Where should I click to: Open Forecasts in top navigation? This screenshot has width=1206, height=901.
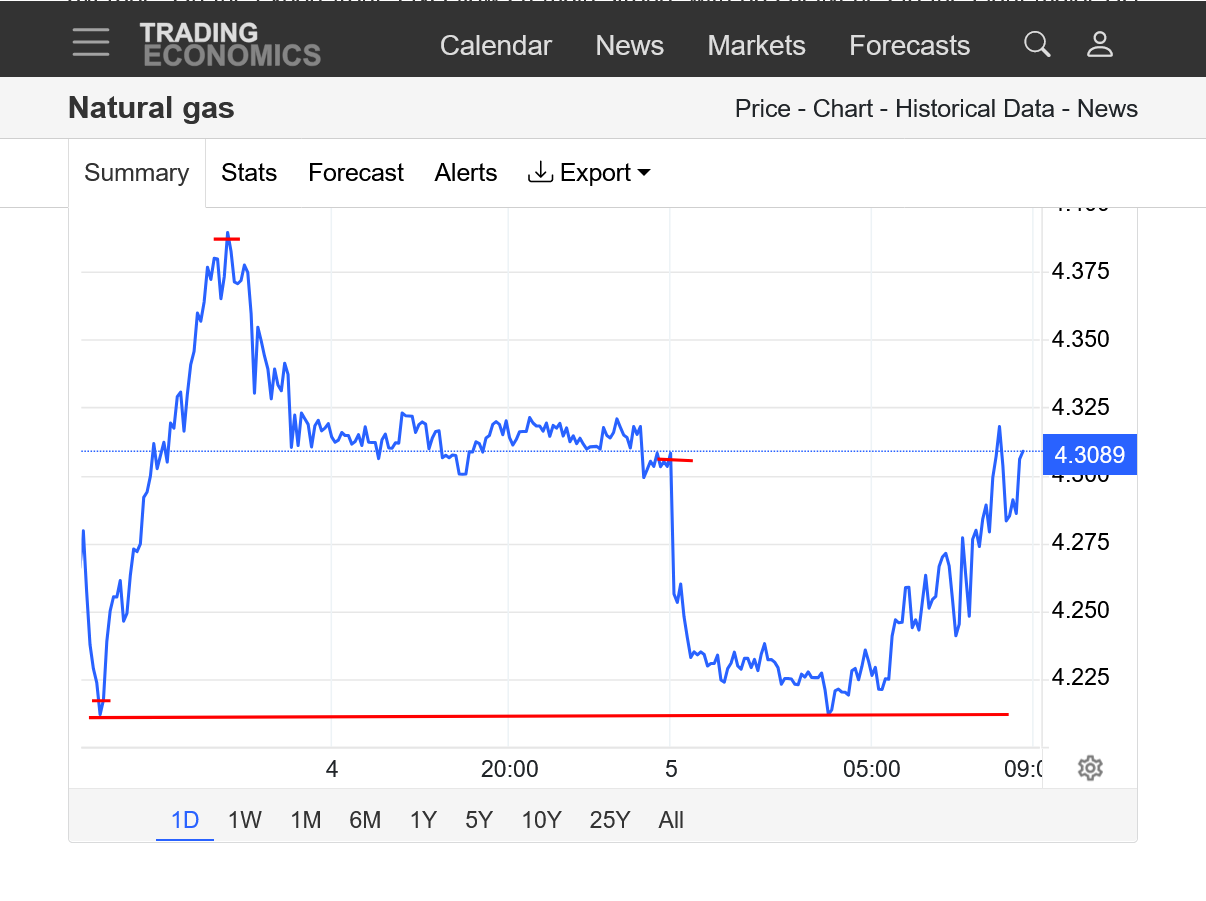point(909,46)
